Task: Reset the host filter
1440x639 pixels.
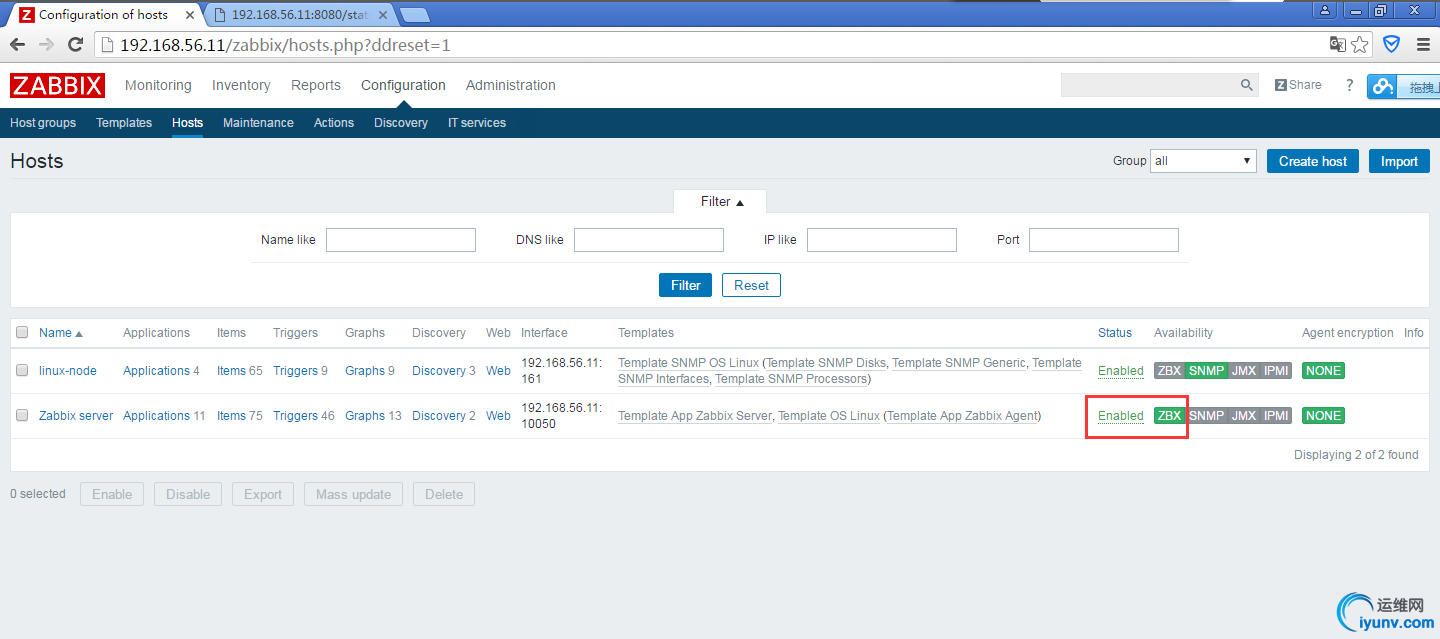Action: [751, 285]
